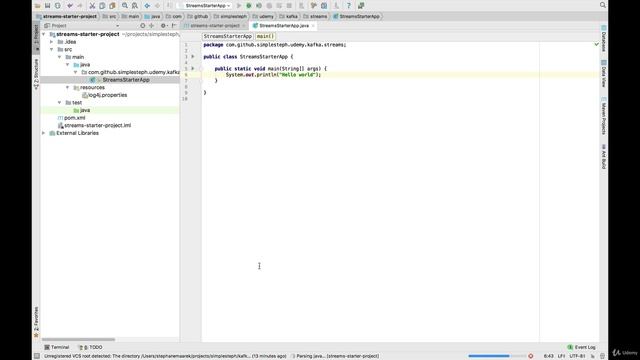Click the Run with Coverage icon
Image resolution: width=640 pixels, height=360 pixels.
(259, 6)
